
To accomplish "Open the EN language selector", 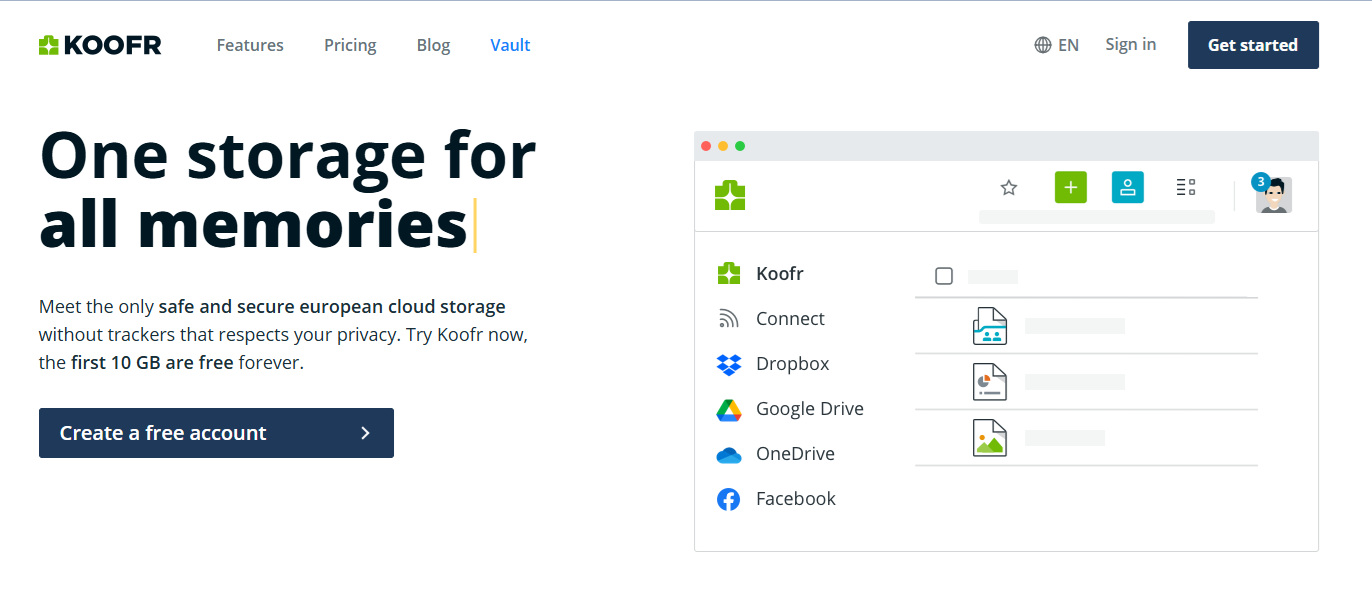I will click(x=1057, y=45).
